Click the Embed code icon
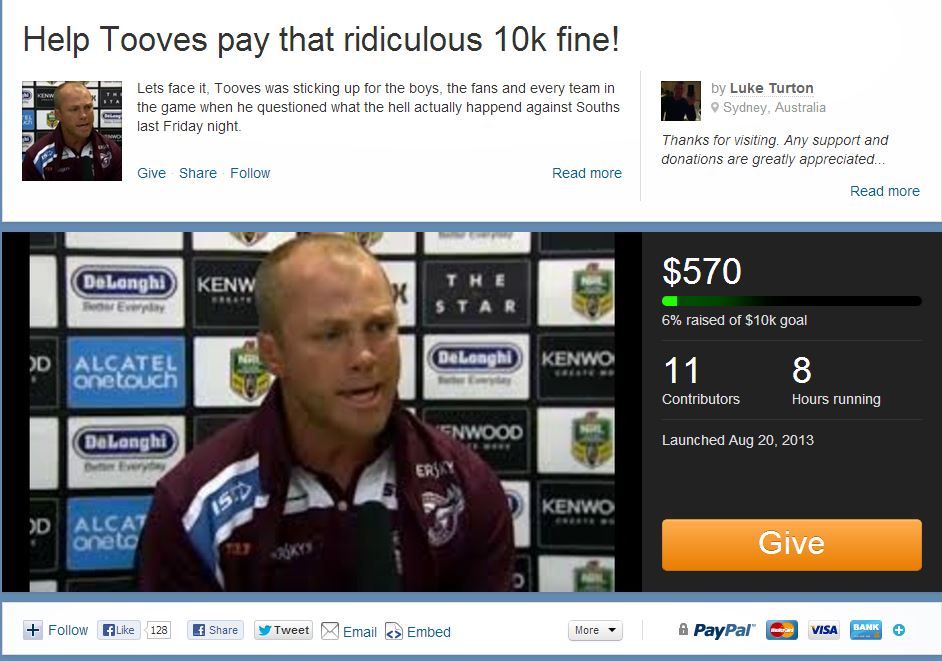Image resolution: width=942 pixels, height=661 pixels. 394,631
